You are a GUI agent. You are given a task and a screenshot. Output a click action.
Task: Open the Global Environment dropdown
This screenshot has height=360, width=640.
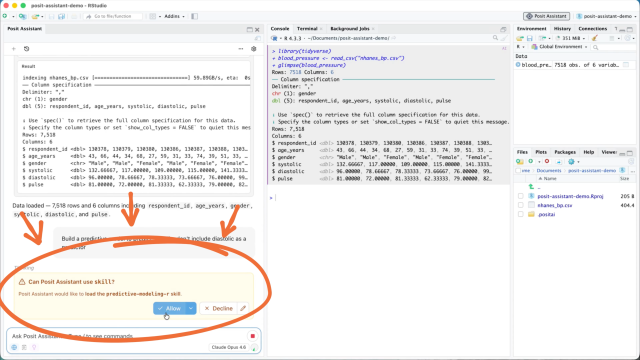(x=560, y=47)
